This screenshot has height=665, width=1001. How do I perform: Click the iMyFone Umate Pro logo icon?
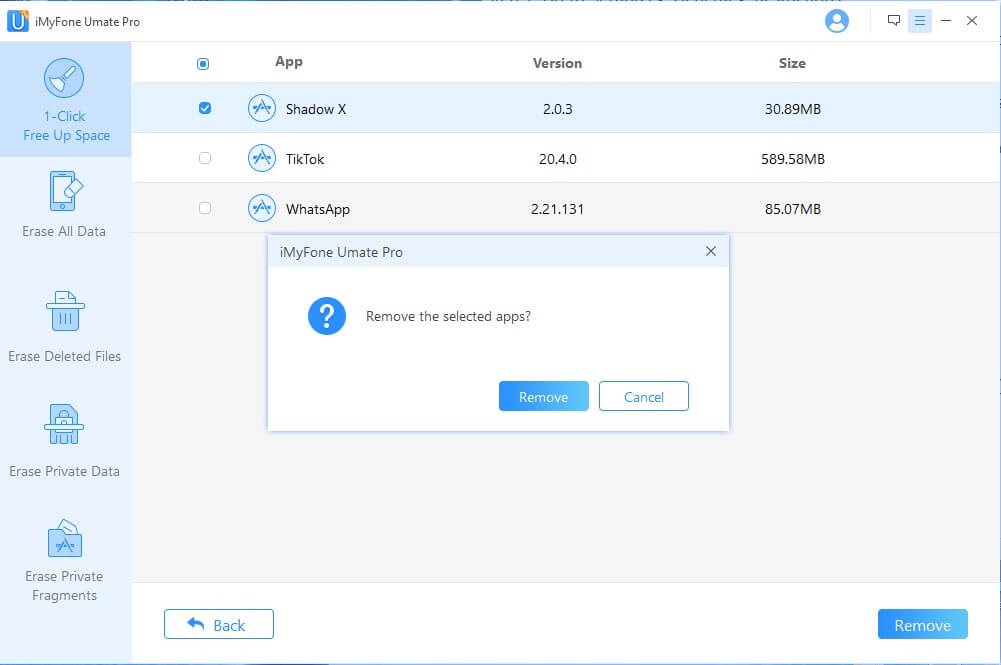[x=18, y=21]
